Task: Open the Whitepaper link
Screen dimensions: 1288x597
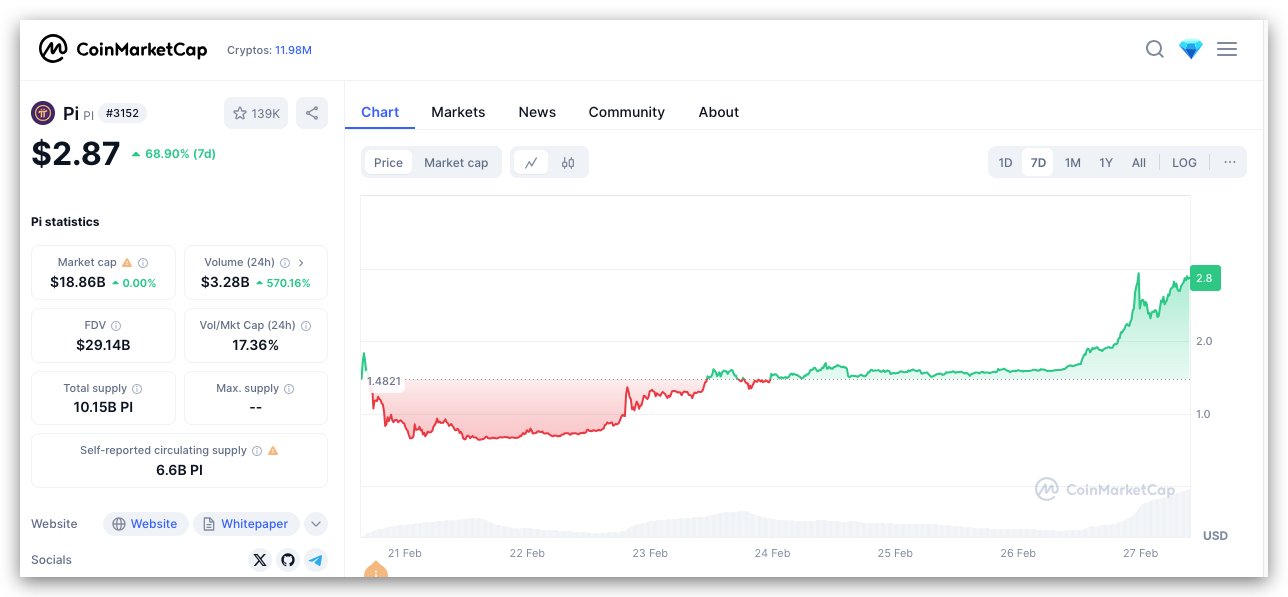Action: 246,524
